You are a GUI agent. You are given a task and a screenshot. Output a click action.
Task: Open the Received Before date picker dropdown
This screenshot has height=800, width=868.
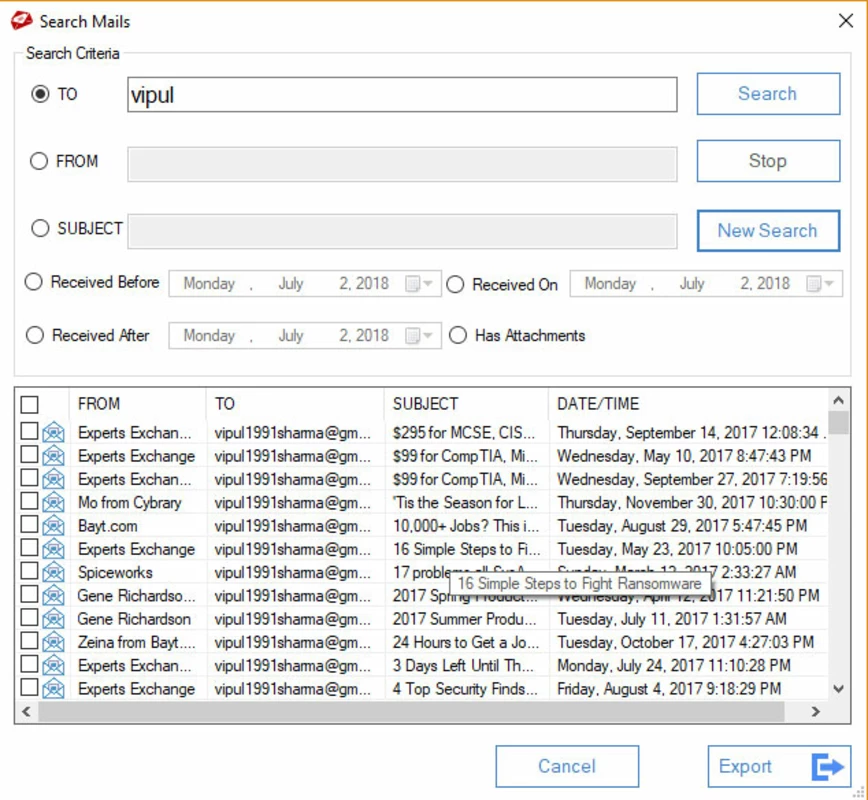coord(420,283)
